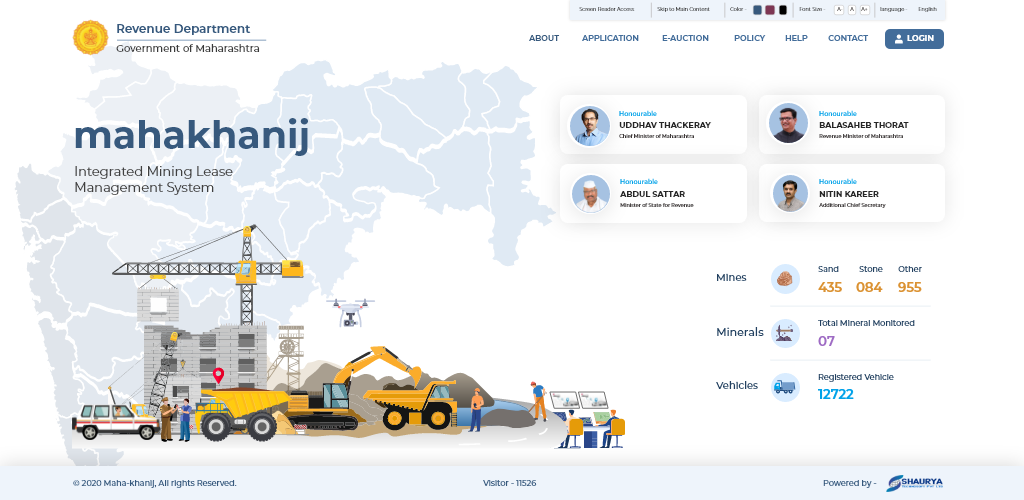The image size is (1024, 500).
Task: Select the black color theme swatch
Action: tap(783, 10)
